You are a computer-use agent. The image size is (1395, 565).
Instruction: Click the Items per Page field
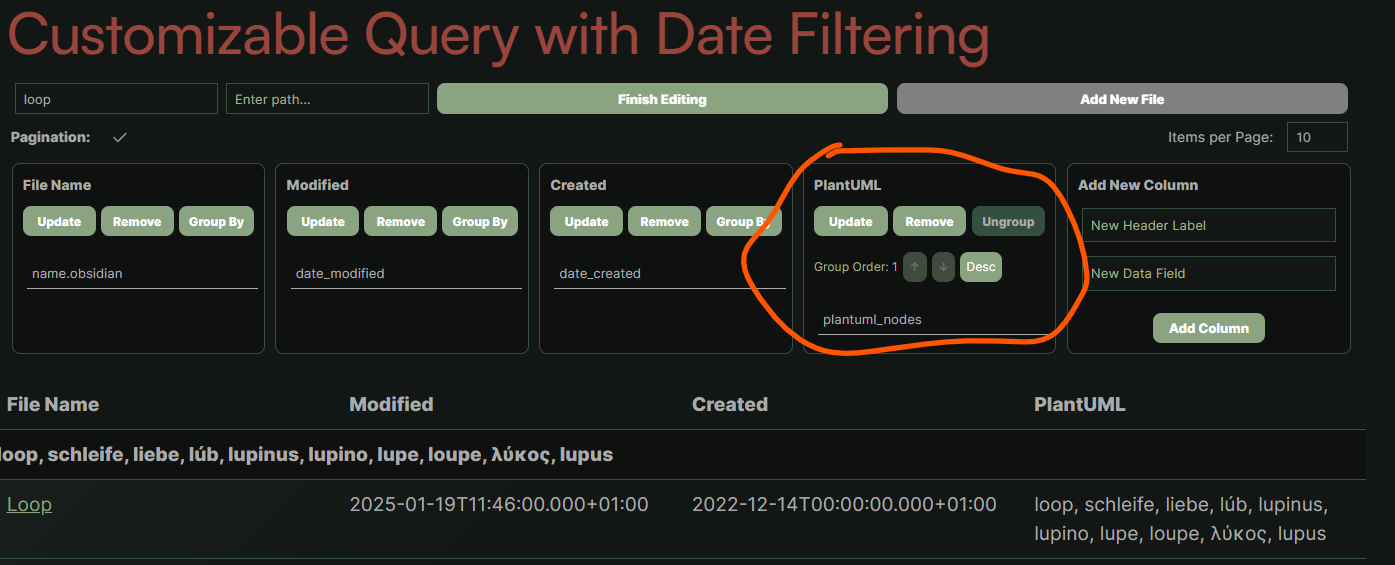pos(1316,137)
